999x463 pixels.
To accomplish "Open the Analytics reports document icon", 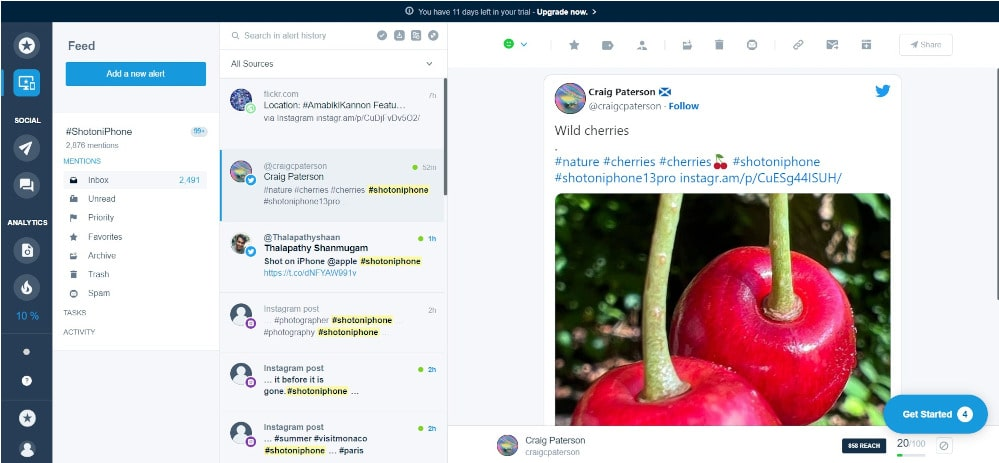I will tap(26, 250).
